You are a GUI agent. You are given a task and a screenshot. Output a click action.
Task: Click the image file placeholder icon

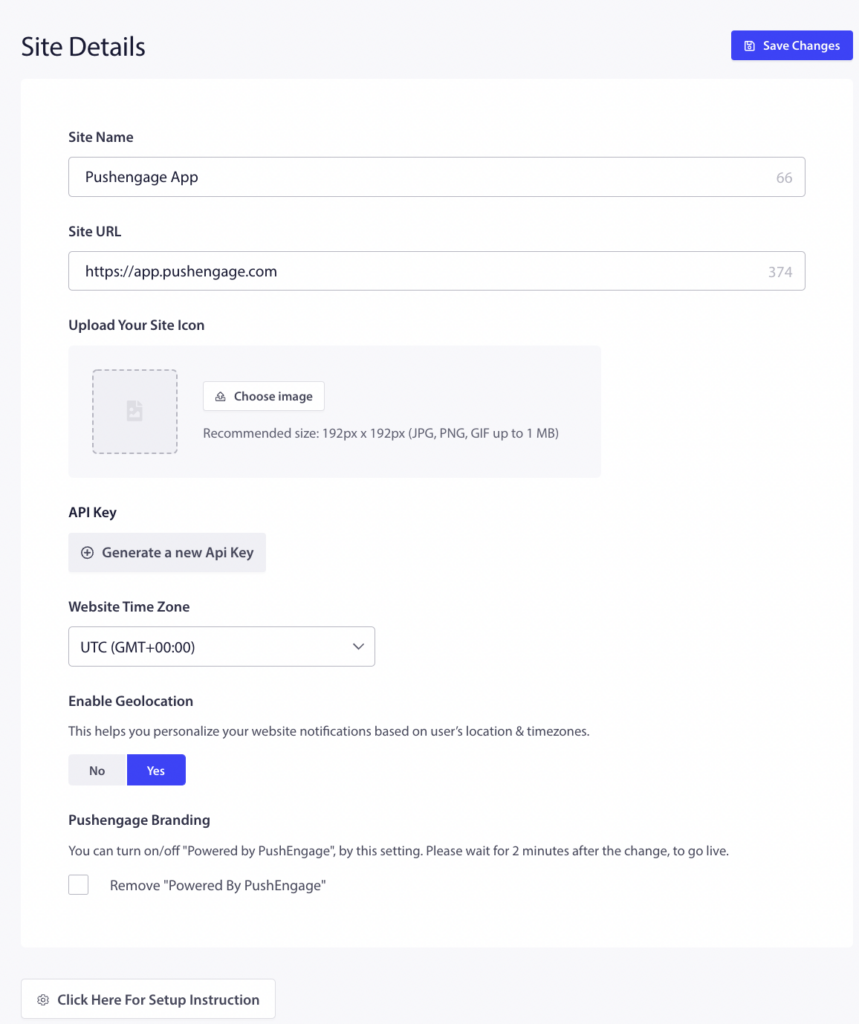coord(135,411)
